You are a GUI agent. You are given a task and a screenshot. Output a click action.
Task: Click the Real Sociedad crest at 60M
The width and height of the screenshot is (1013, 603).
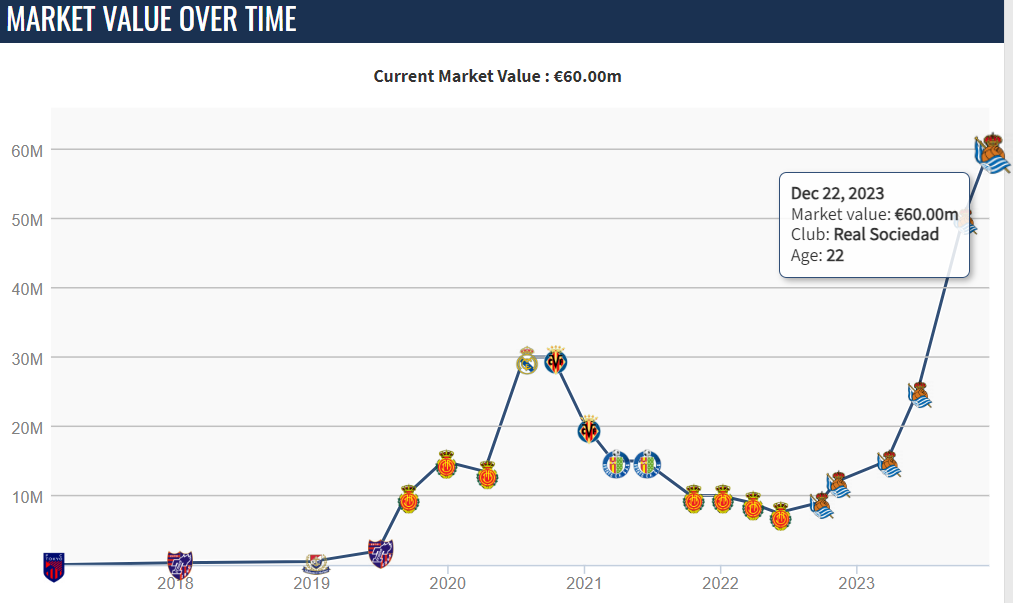point(991,152)
